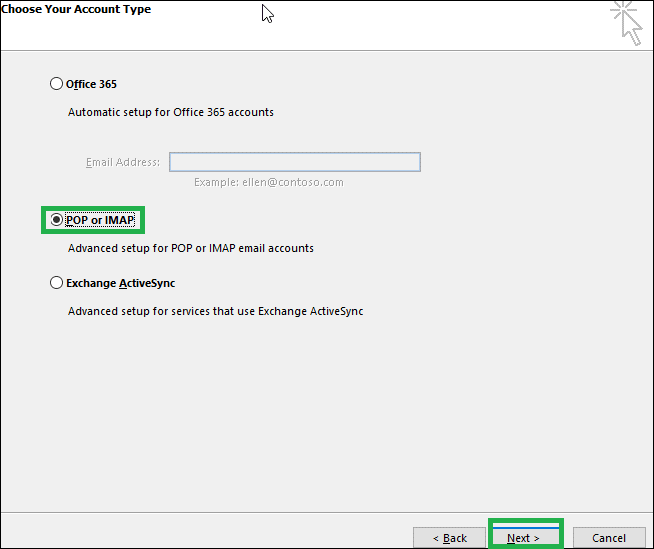Click the Exchange ActiveSync label text
This screenshot has width=654, height=549.
point(121,283)
